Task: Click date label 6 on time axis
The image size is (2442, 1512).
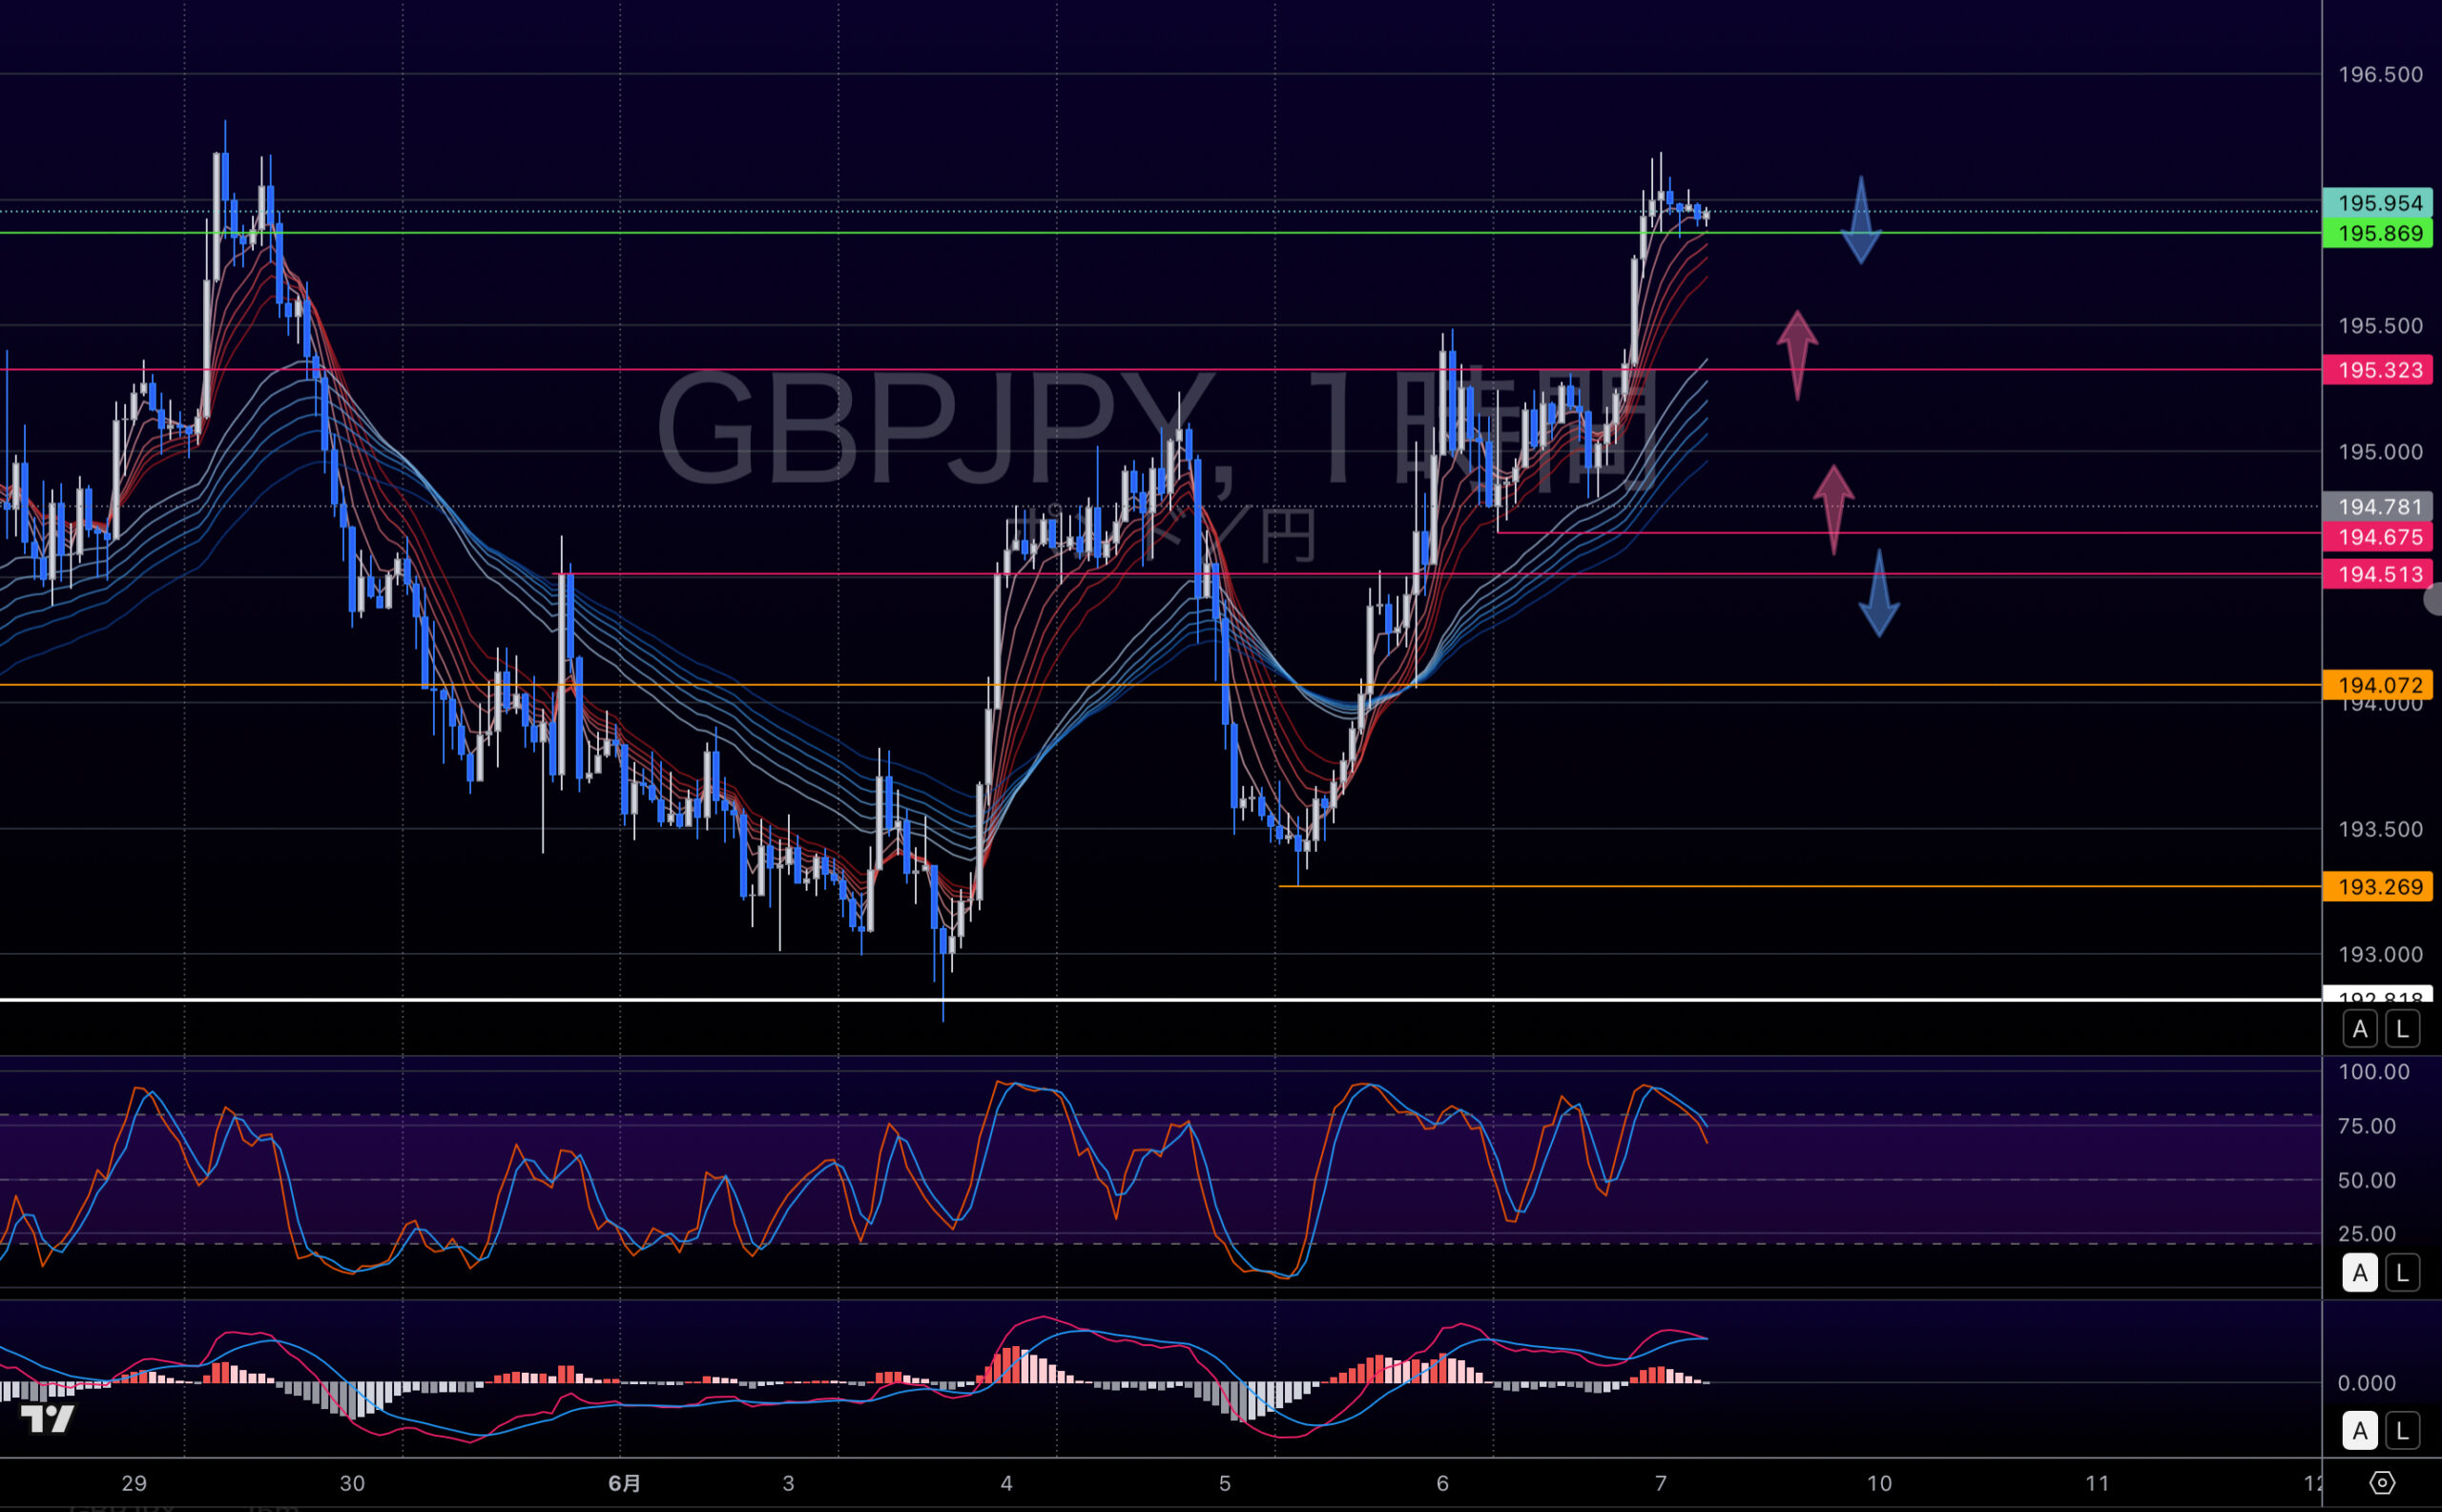Action: point(1442,1483)
